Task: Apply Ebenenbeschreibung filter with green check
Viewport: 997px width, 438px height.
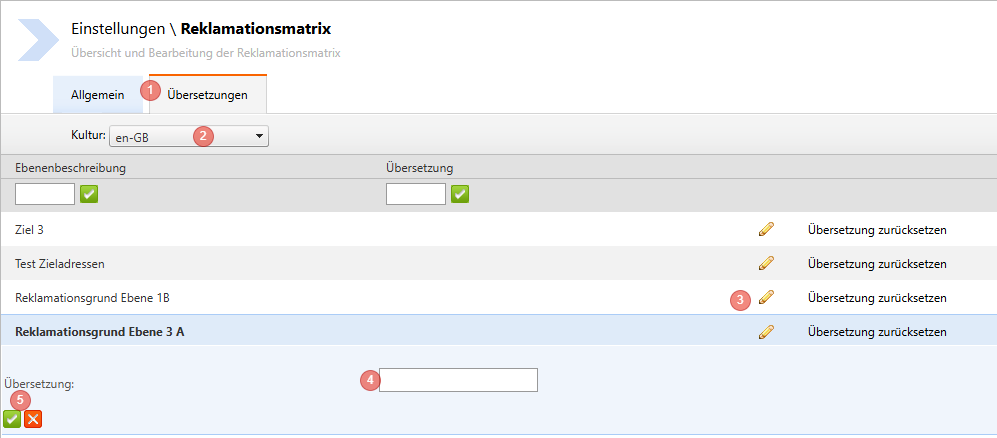Action: point(90,194)
